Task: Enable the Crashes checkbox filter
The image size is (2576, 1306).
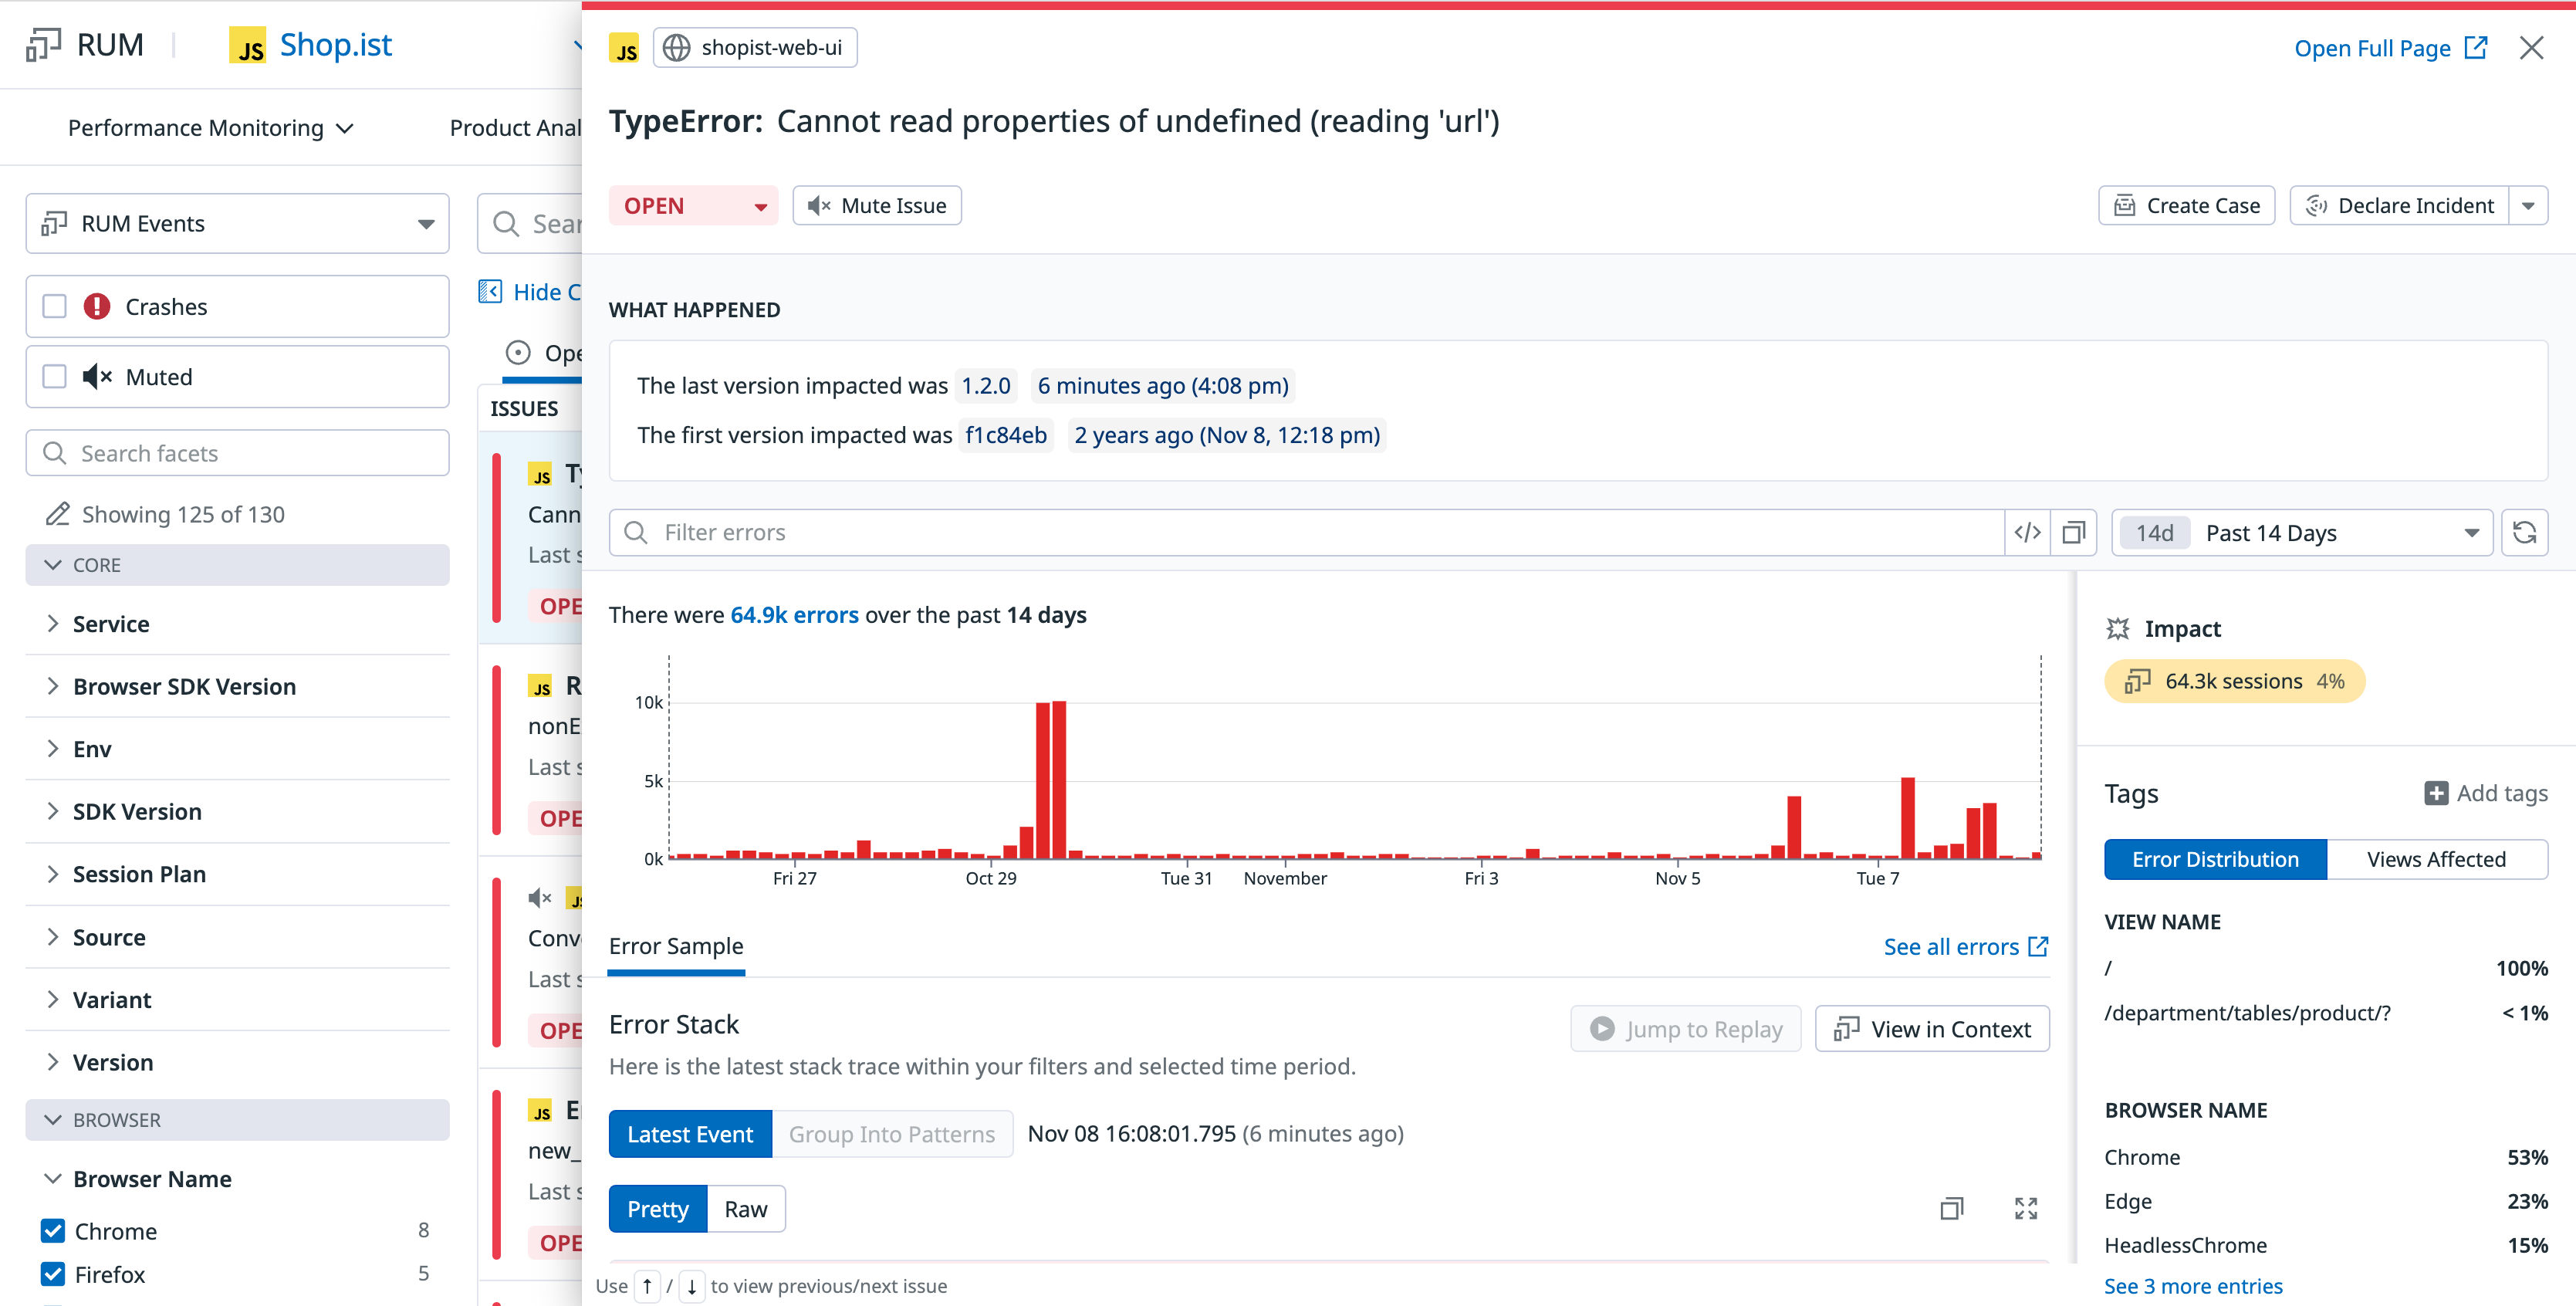Action: click(x=55, y=307)
